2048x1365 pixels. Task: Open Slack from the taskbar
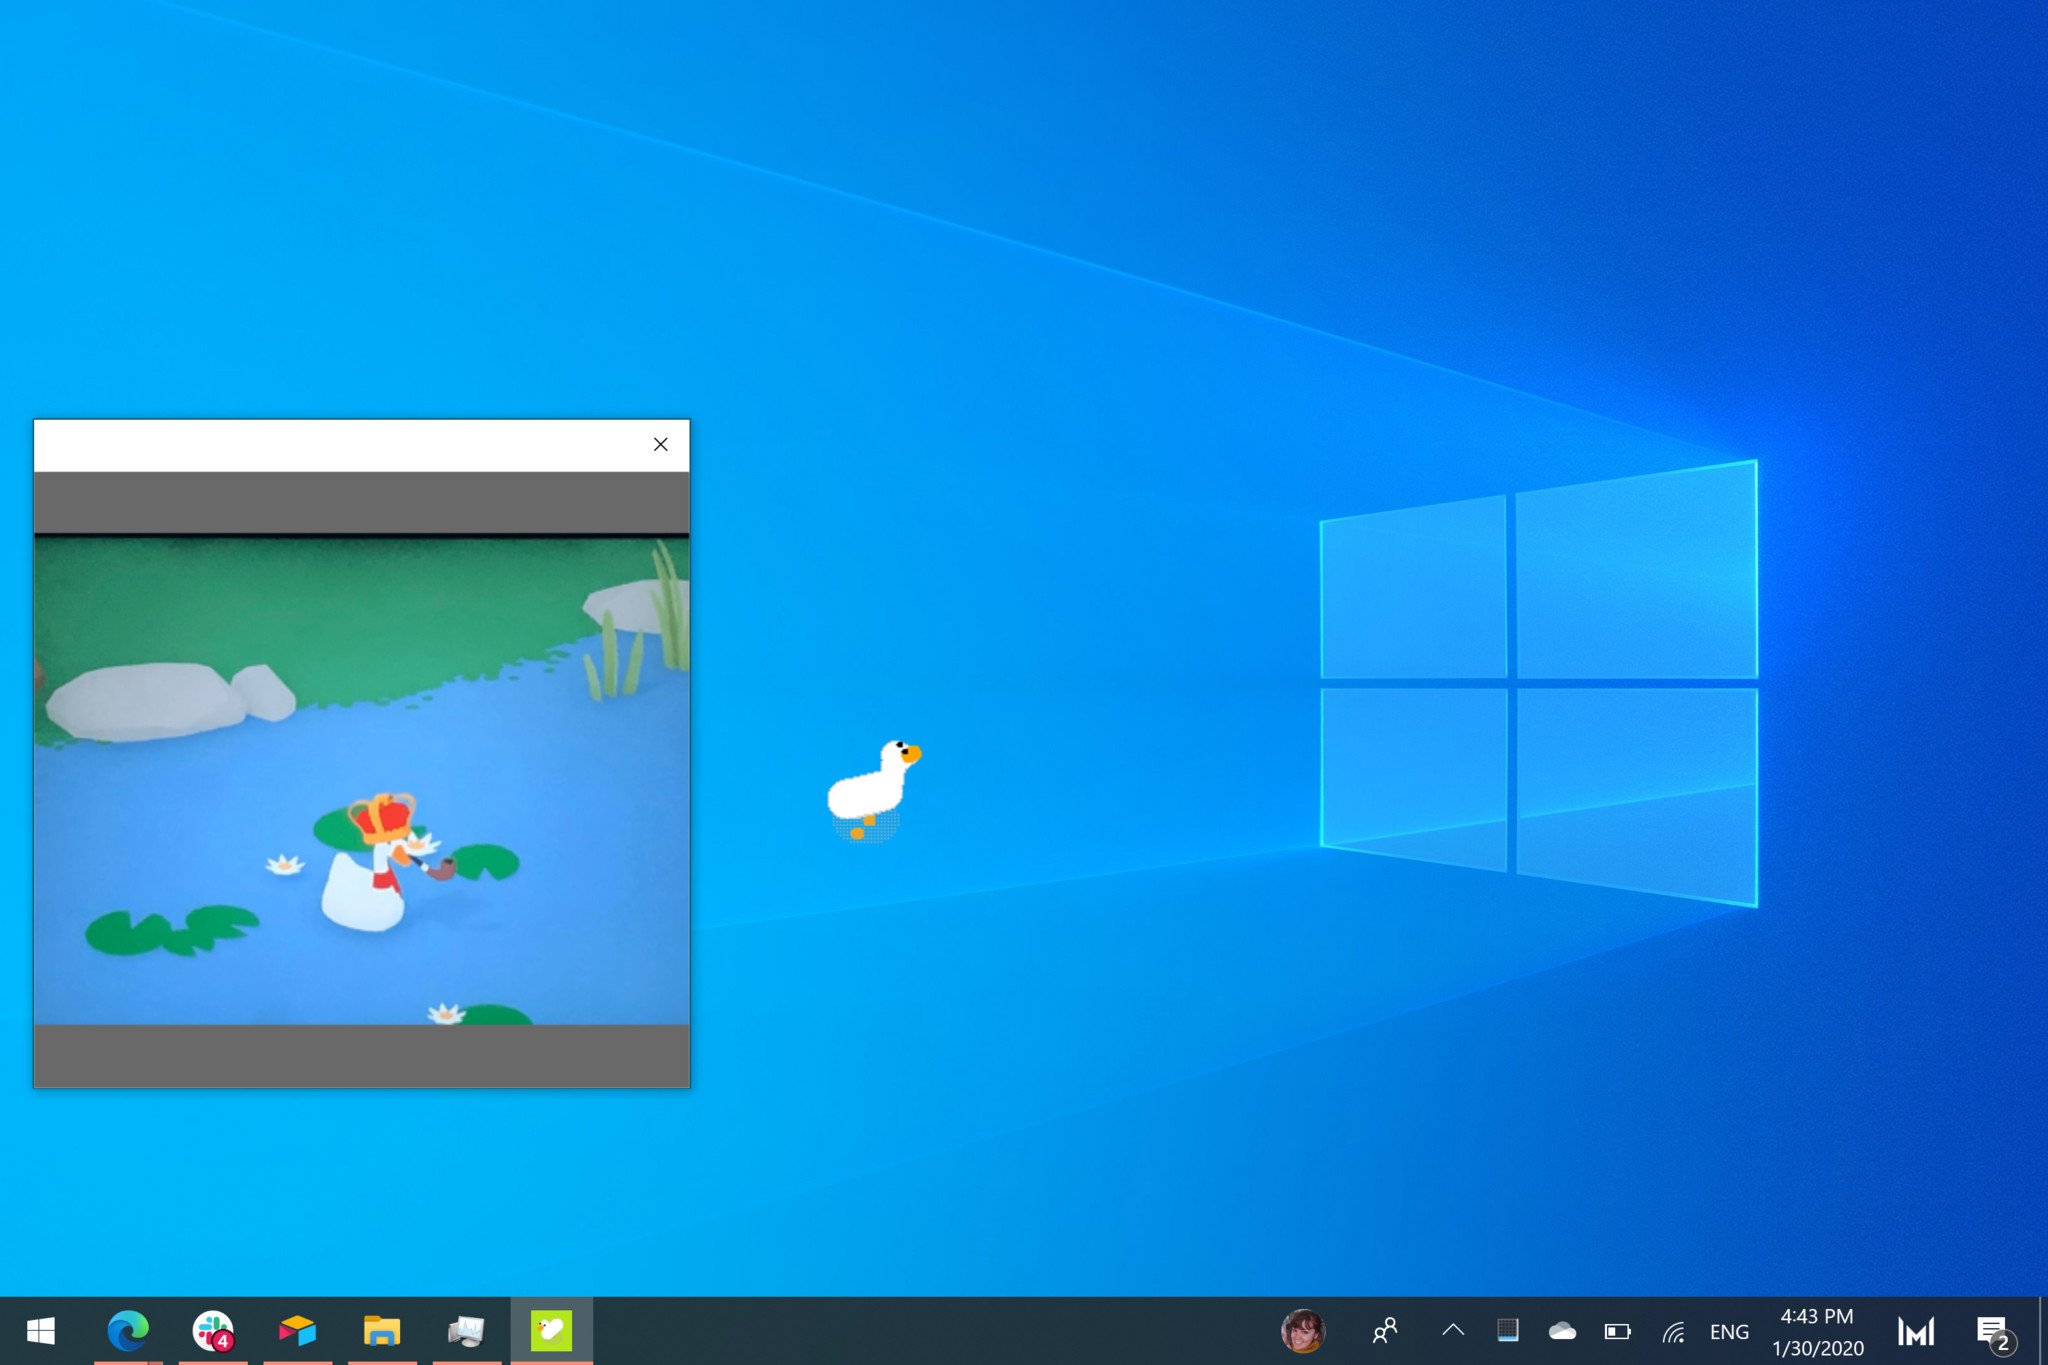pyautogui.click(x=213, y=1331)
